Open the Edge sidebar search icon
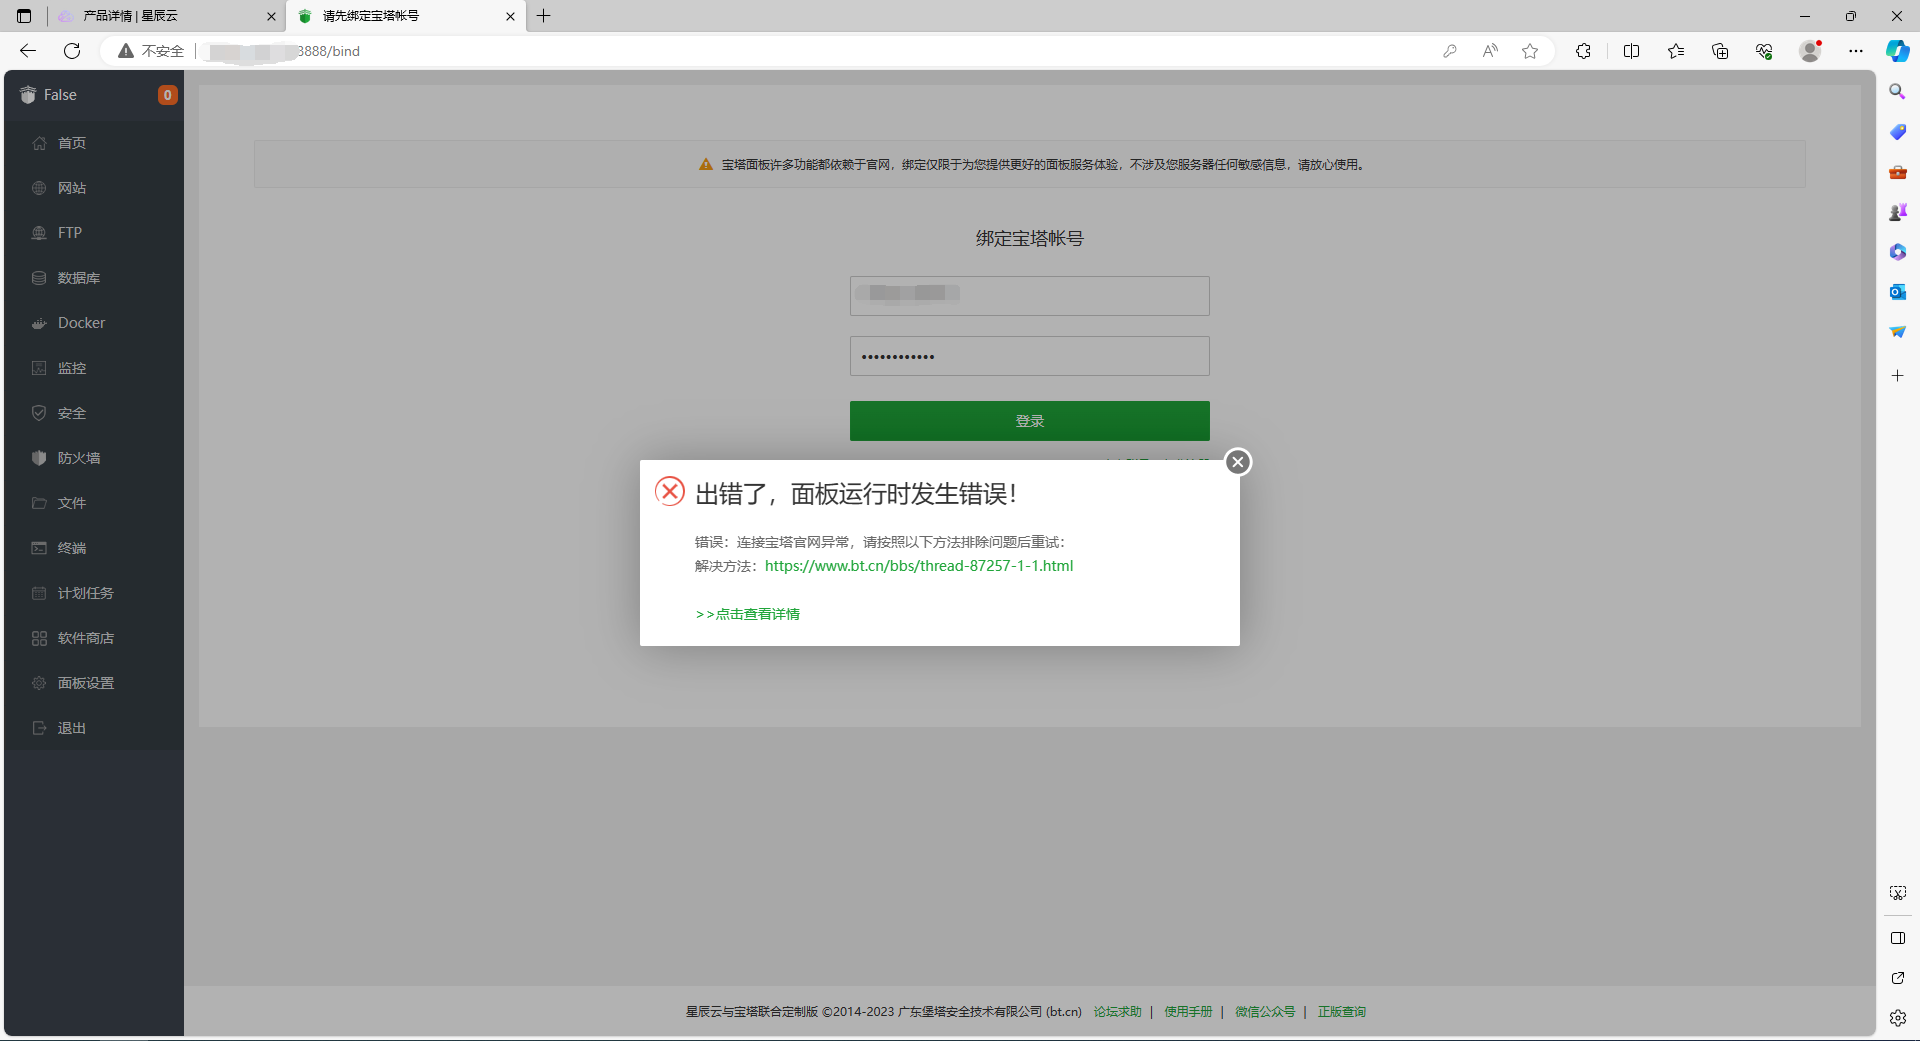This screenshot has height=1041, width=1920. [1897, 92]
